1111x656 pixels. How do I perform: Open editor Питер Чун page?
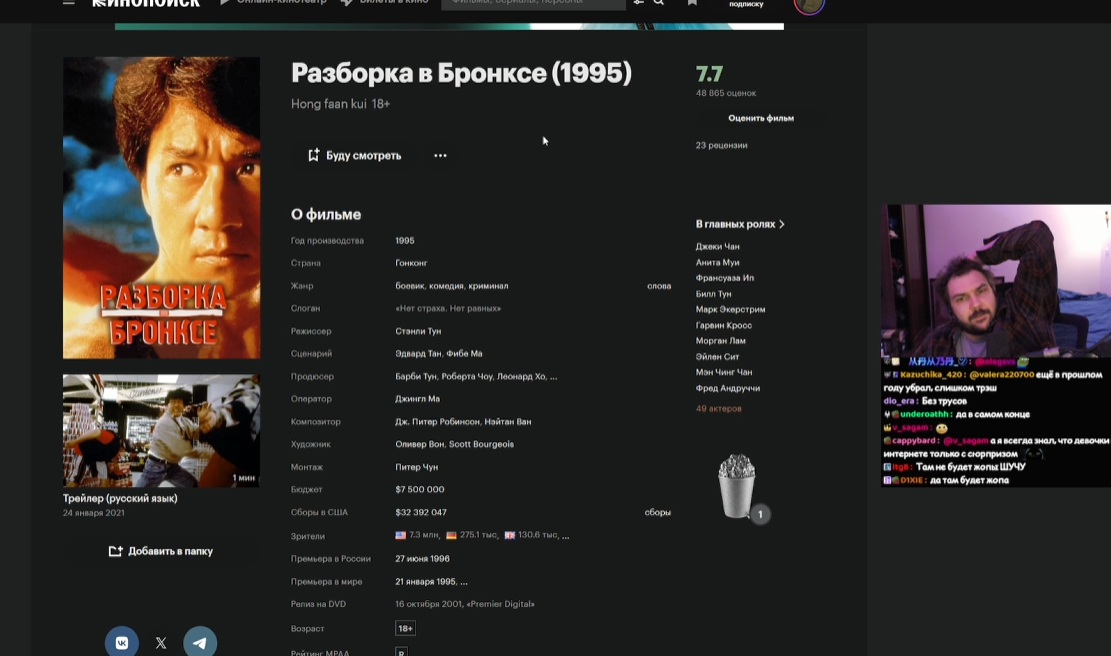(x=417, y=467)
